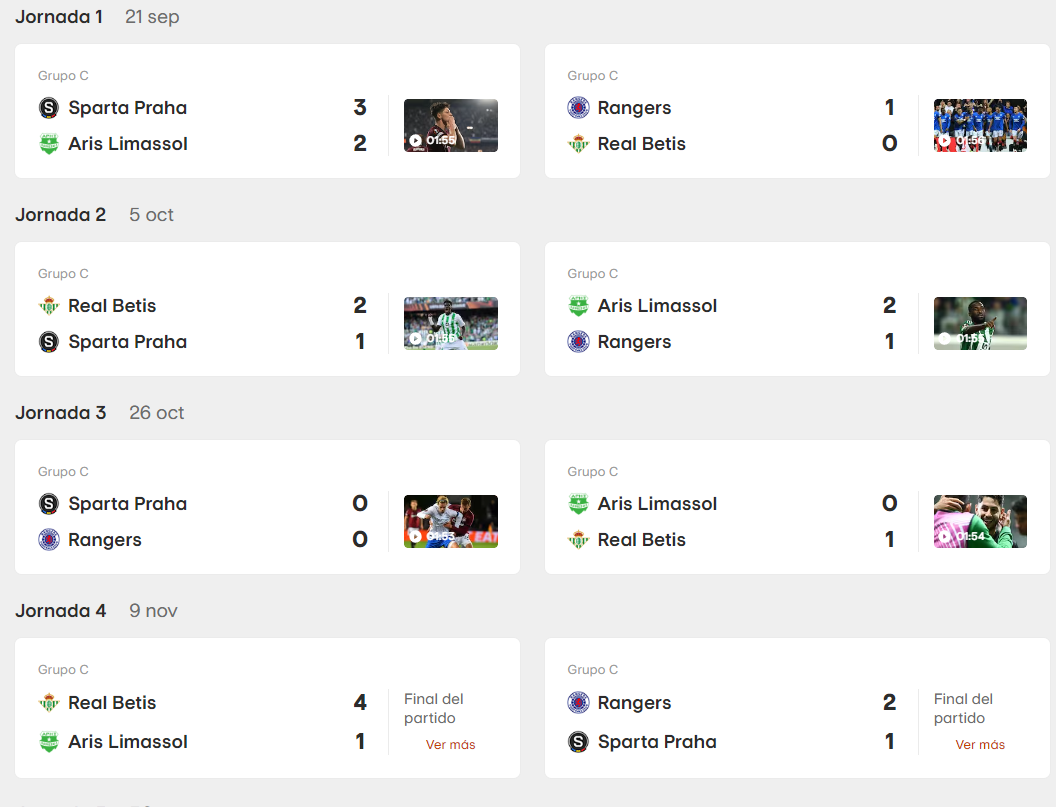The image size is (1056, 807).
Task: Open Rangers team name in Jornada 2
Action: [634, 342]
